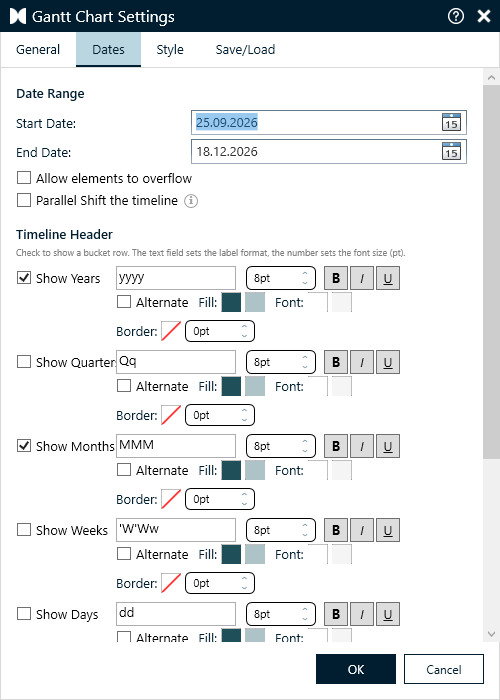This screenshot has height=700, width=500.
Task: Toggle Bold for the Days row
Action: click(336, 614)
